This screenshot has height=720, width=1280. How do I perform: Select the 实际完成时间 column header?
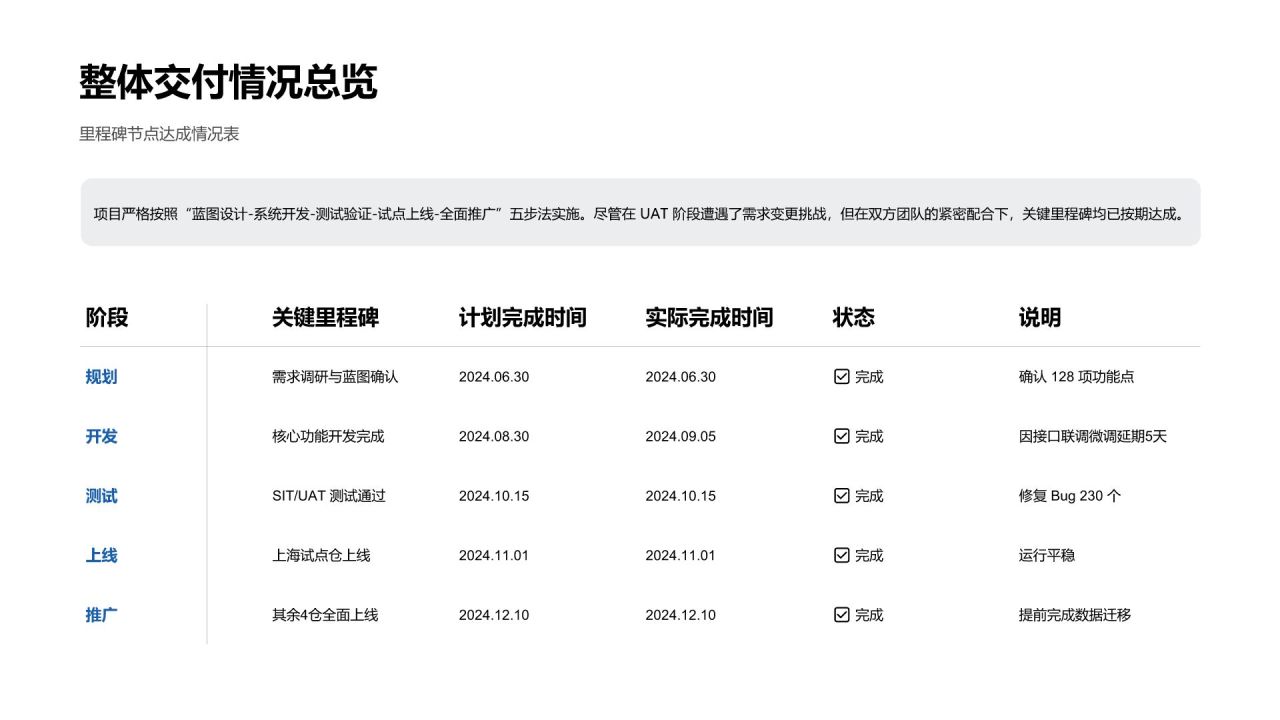click(x=709, y=318)
